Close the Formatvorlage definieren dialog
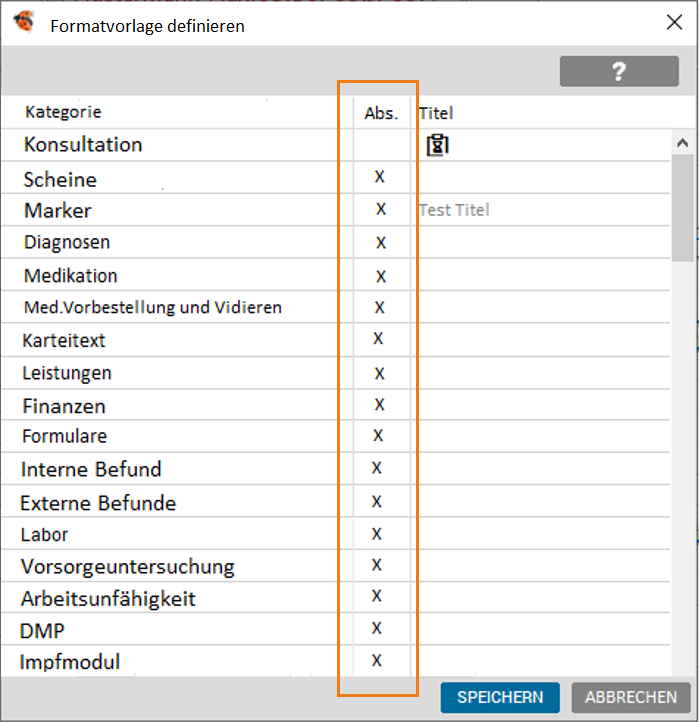The width and height of the screenshot is (699, 722). 674,24
